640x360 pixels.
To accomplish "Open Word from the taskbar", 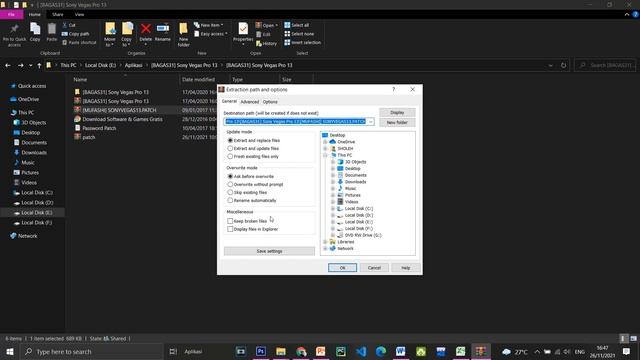I will 400,351.
